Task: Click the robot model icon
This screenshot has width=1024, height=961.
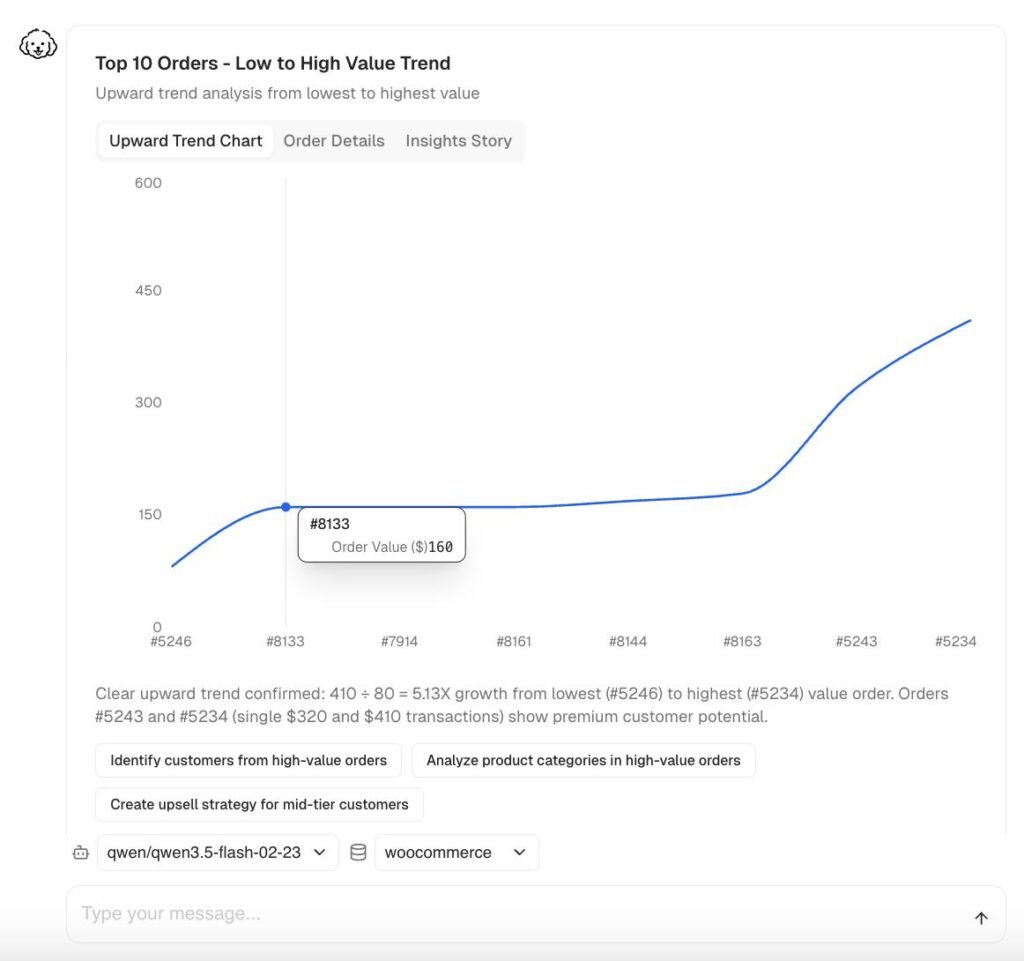Action: (x=81, y=853)
